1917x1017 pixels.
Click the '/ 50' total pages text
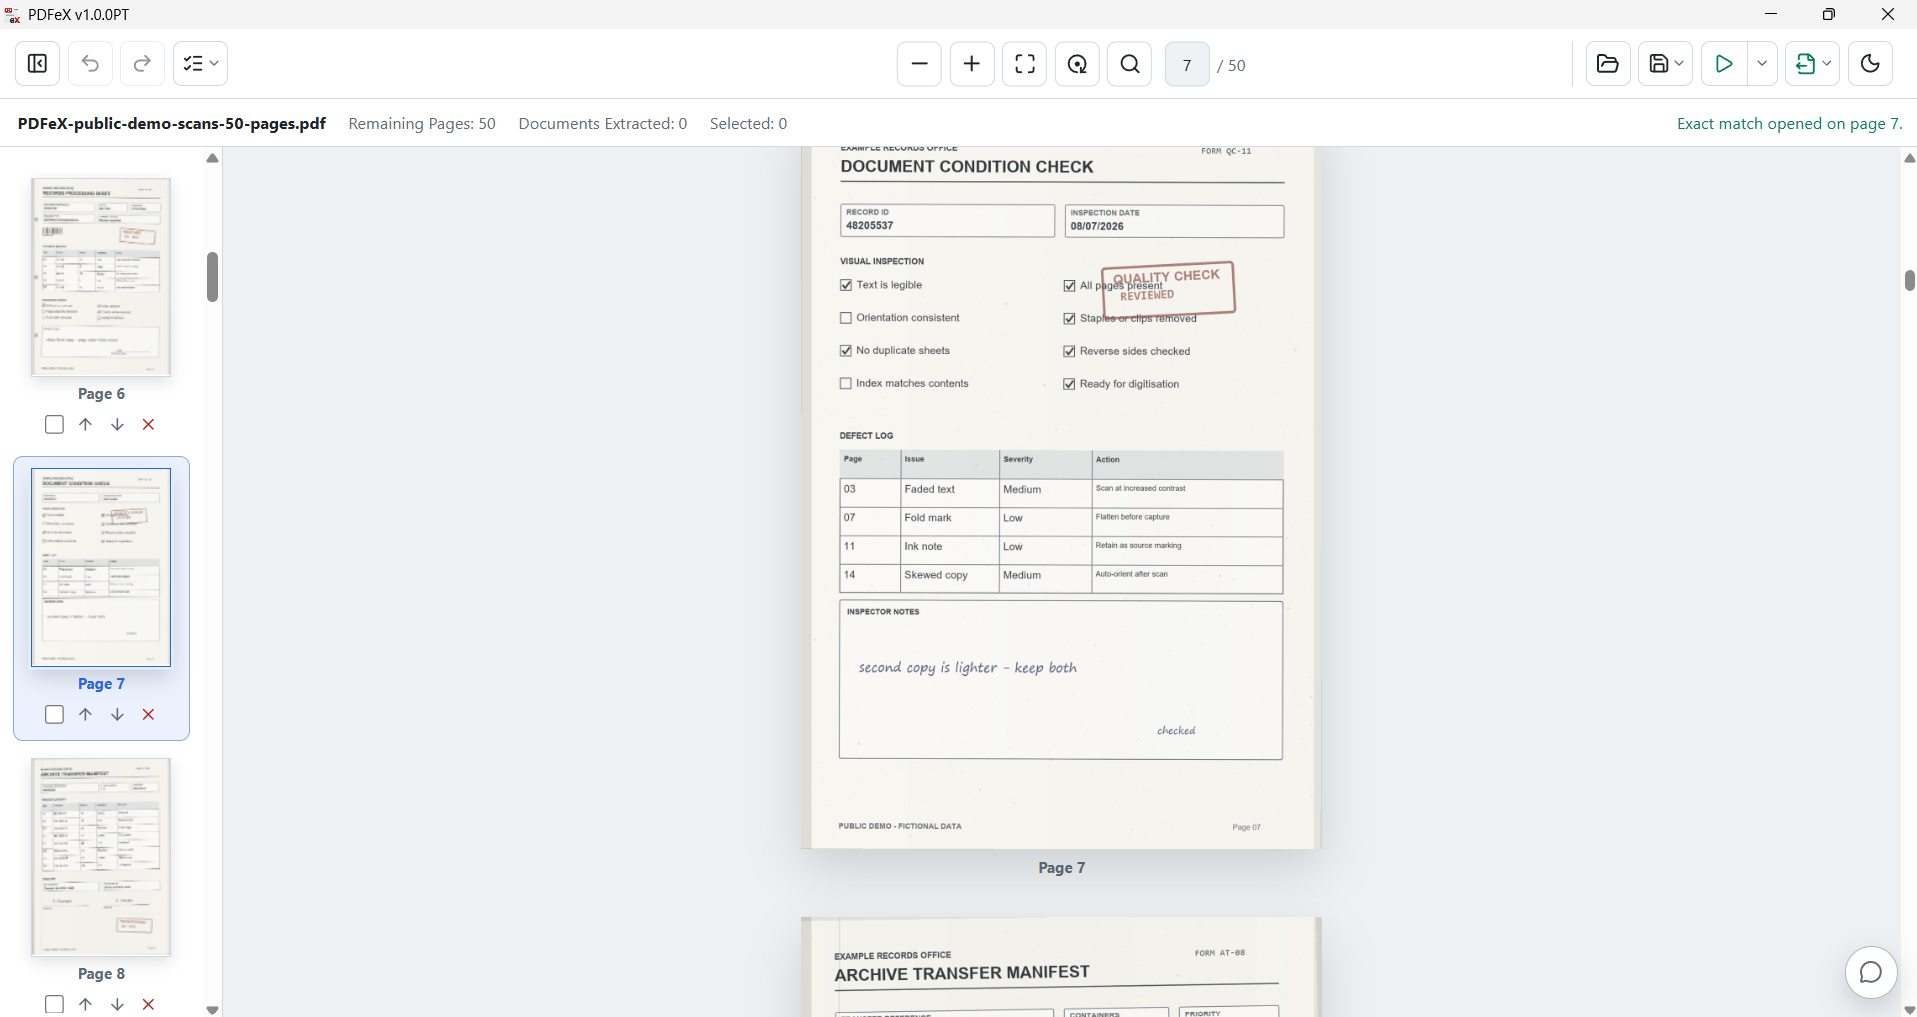(1231, 66)
